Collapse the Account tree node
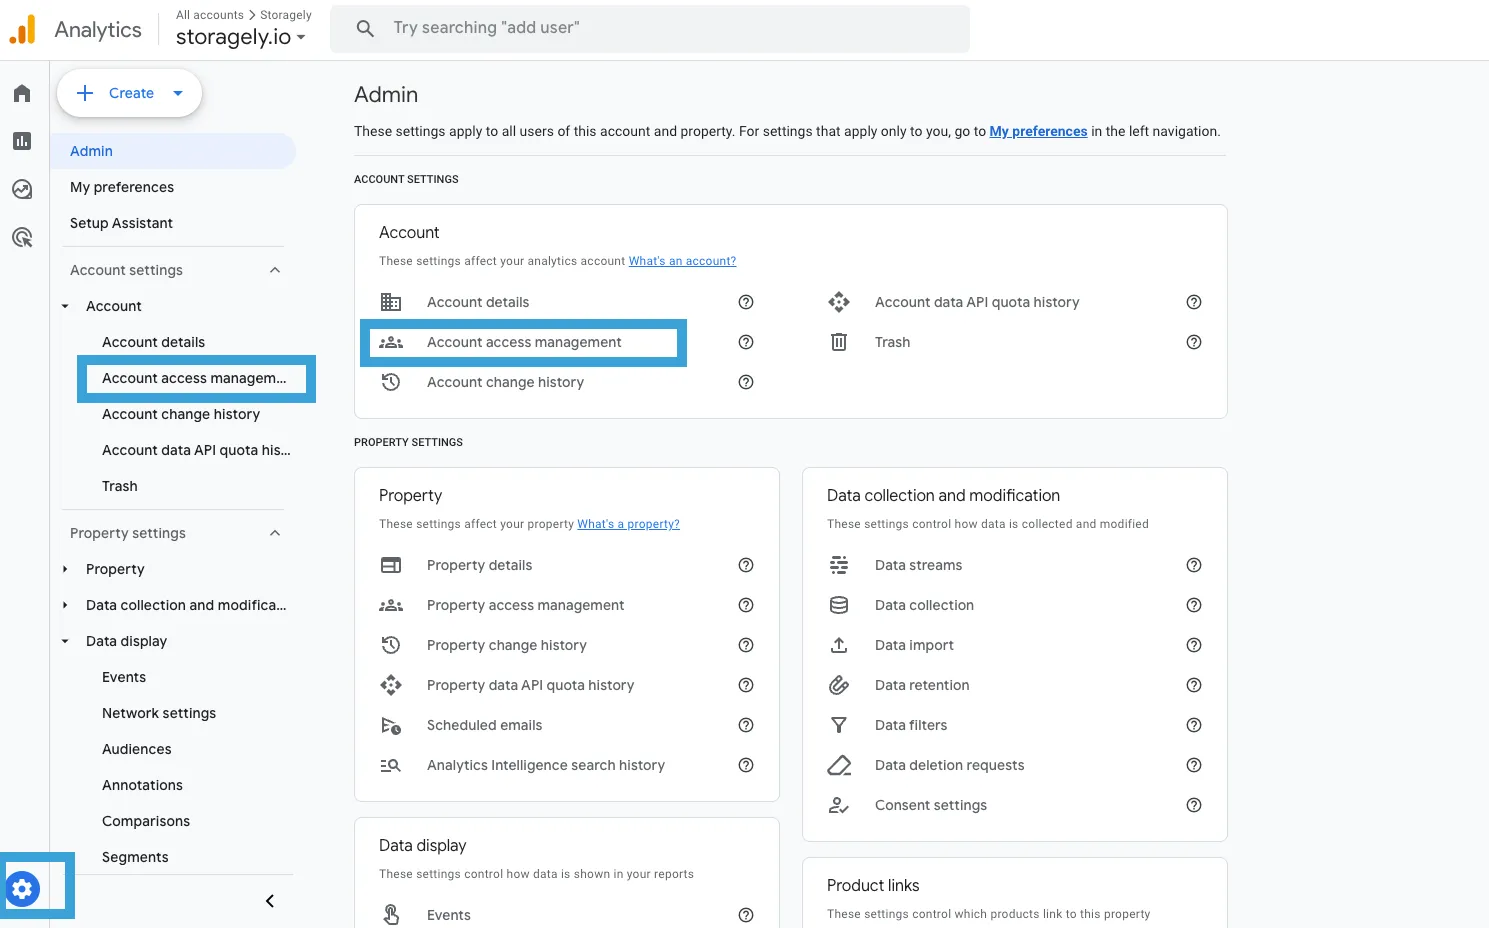Screen dimensions: 1489x928 coord(65,306)
